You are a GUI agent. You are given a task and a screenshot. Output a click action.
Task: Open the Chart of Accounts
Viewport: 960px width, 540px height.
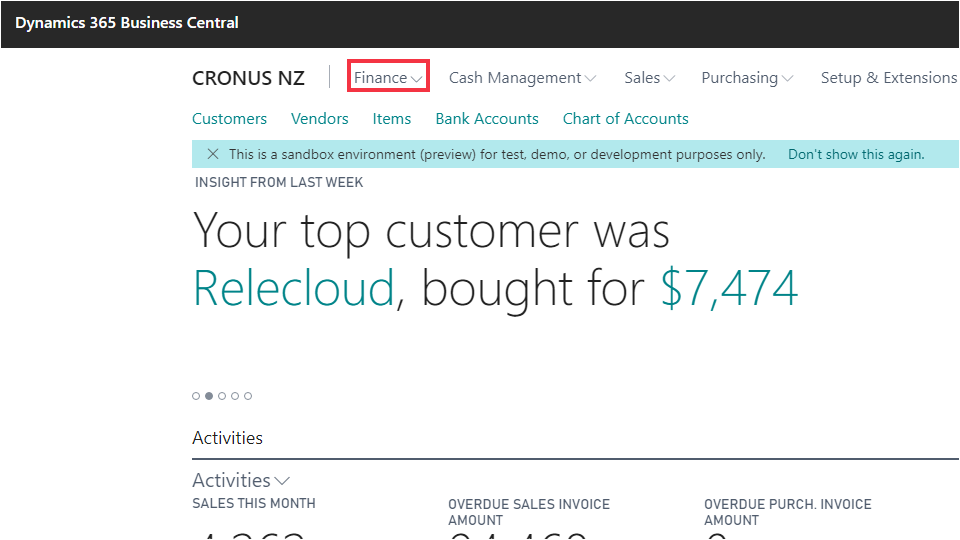626,119
